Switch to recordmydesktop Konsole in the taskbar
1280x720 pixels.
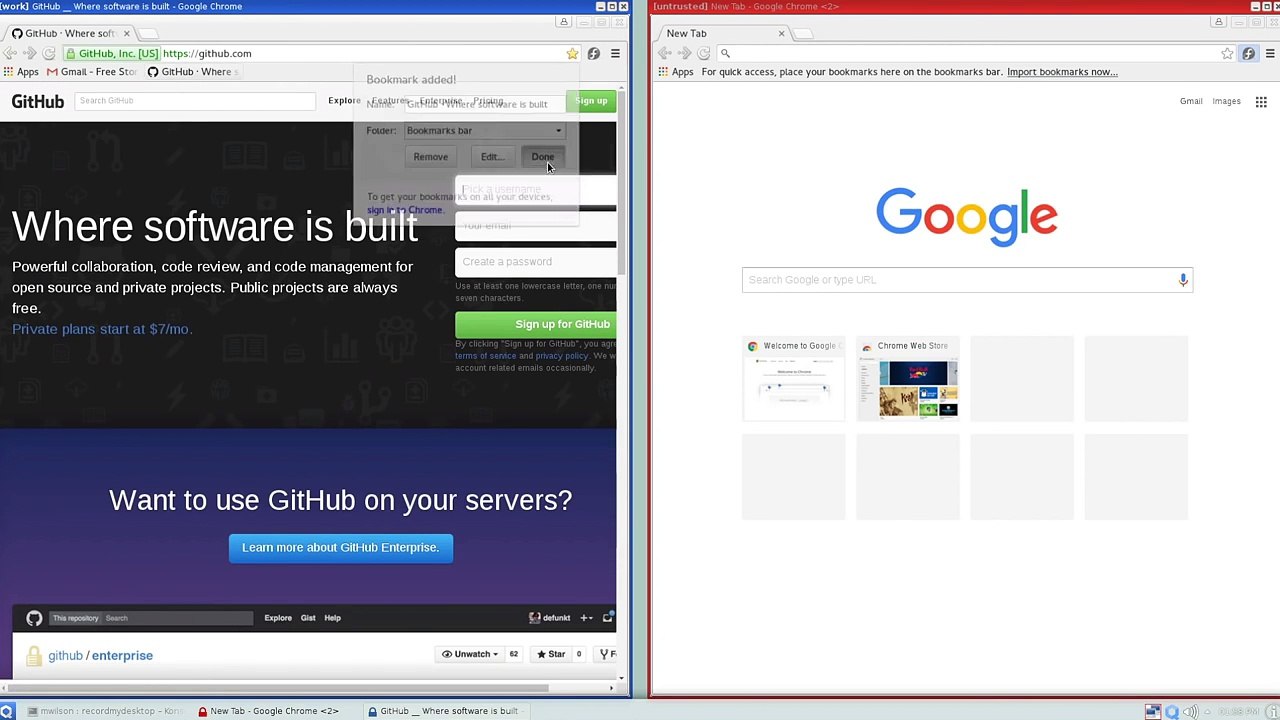click(106, 711)
